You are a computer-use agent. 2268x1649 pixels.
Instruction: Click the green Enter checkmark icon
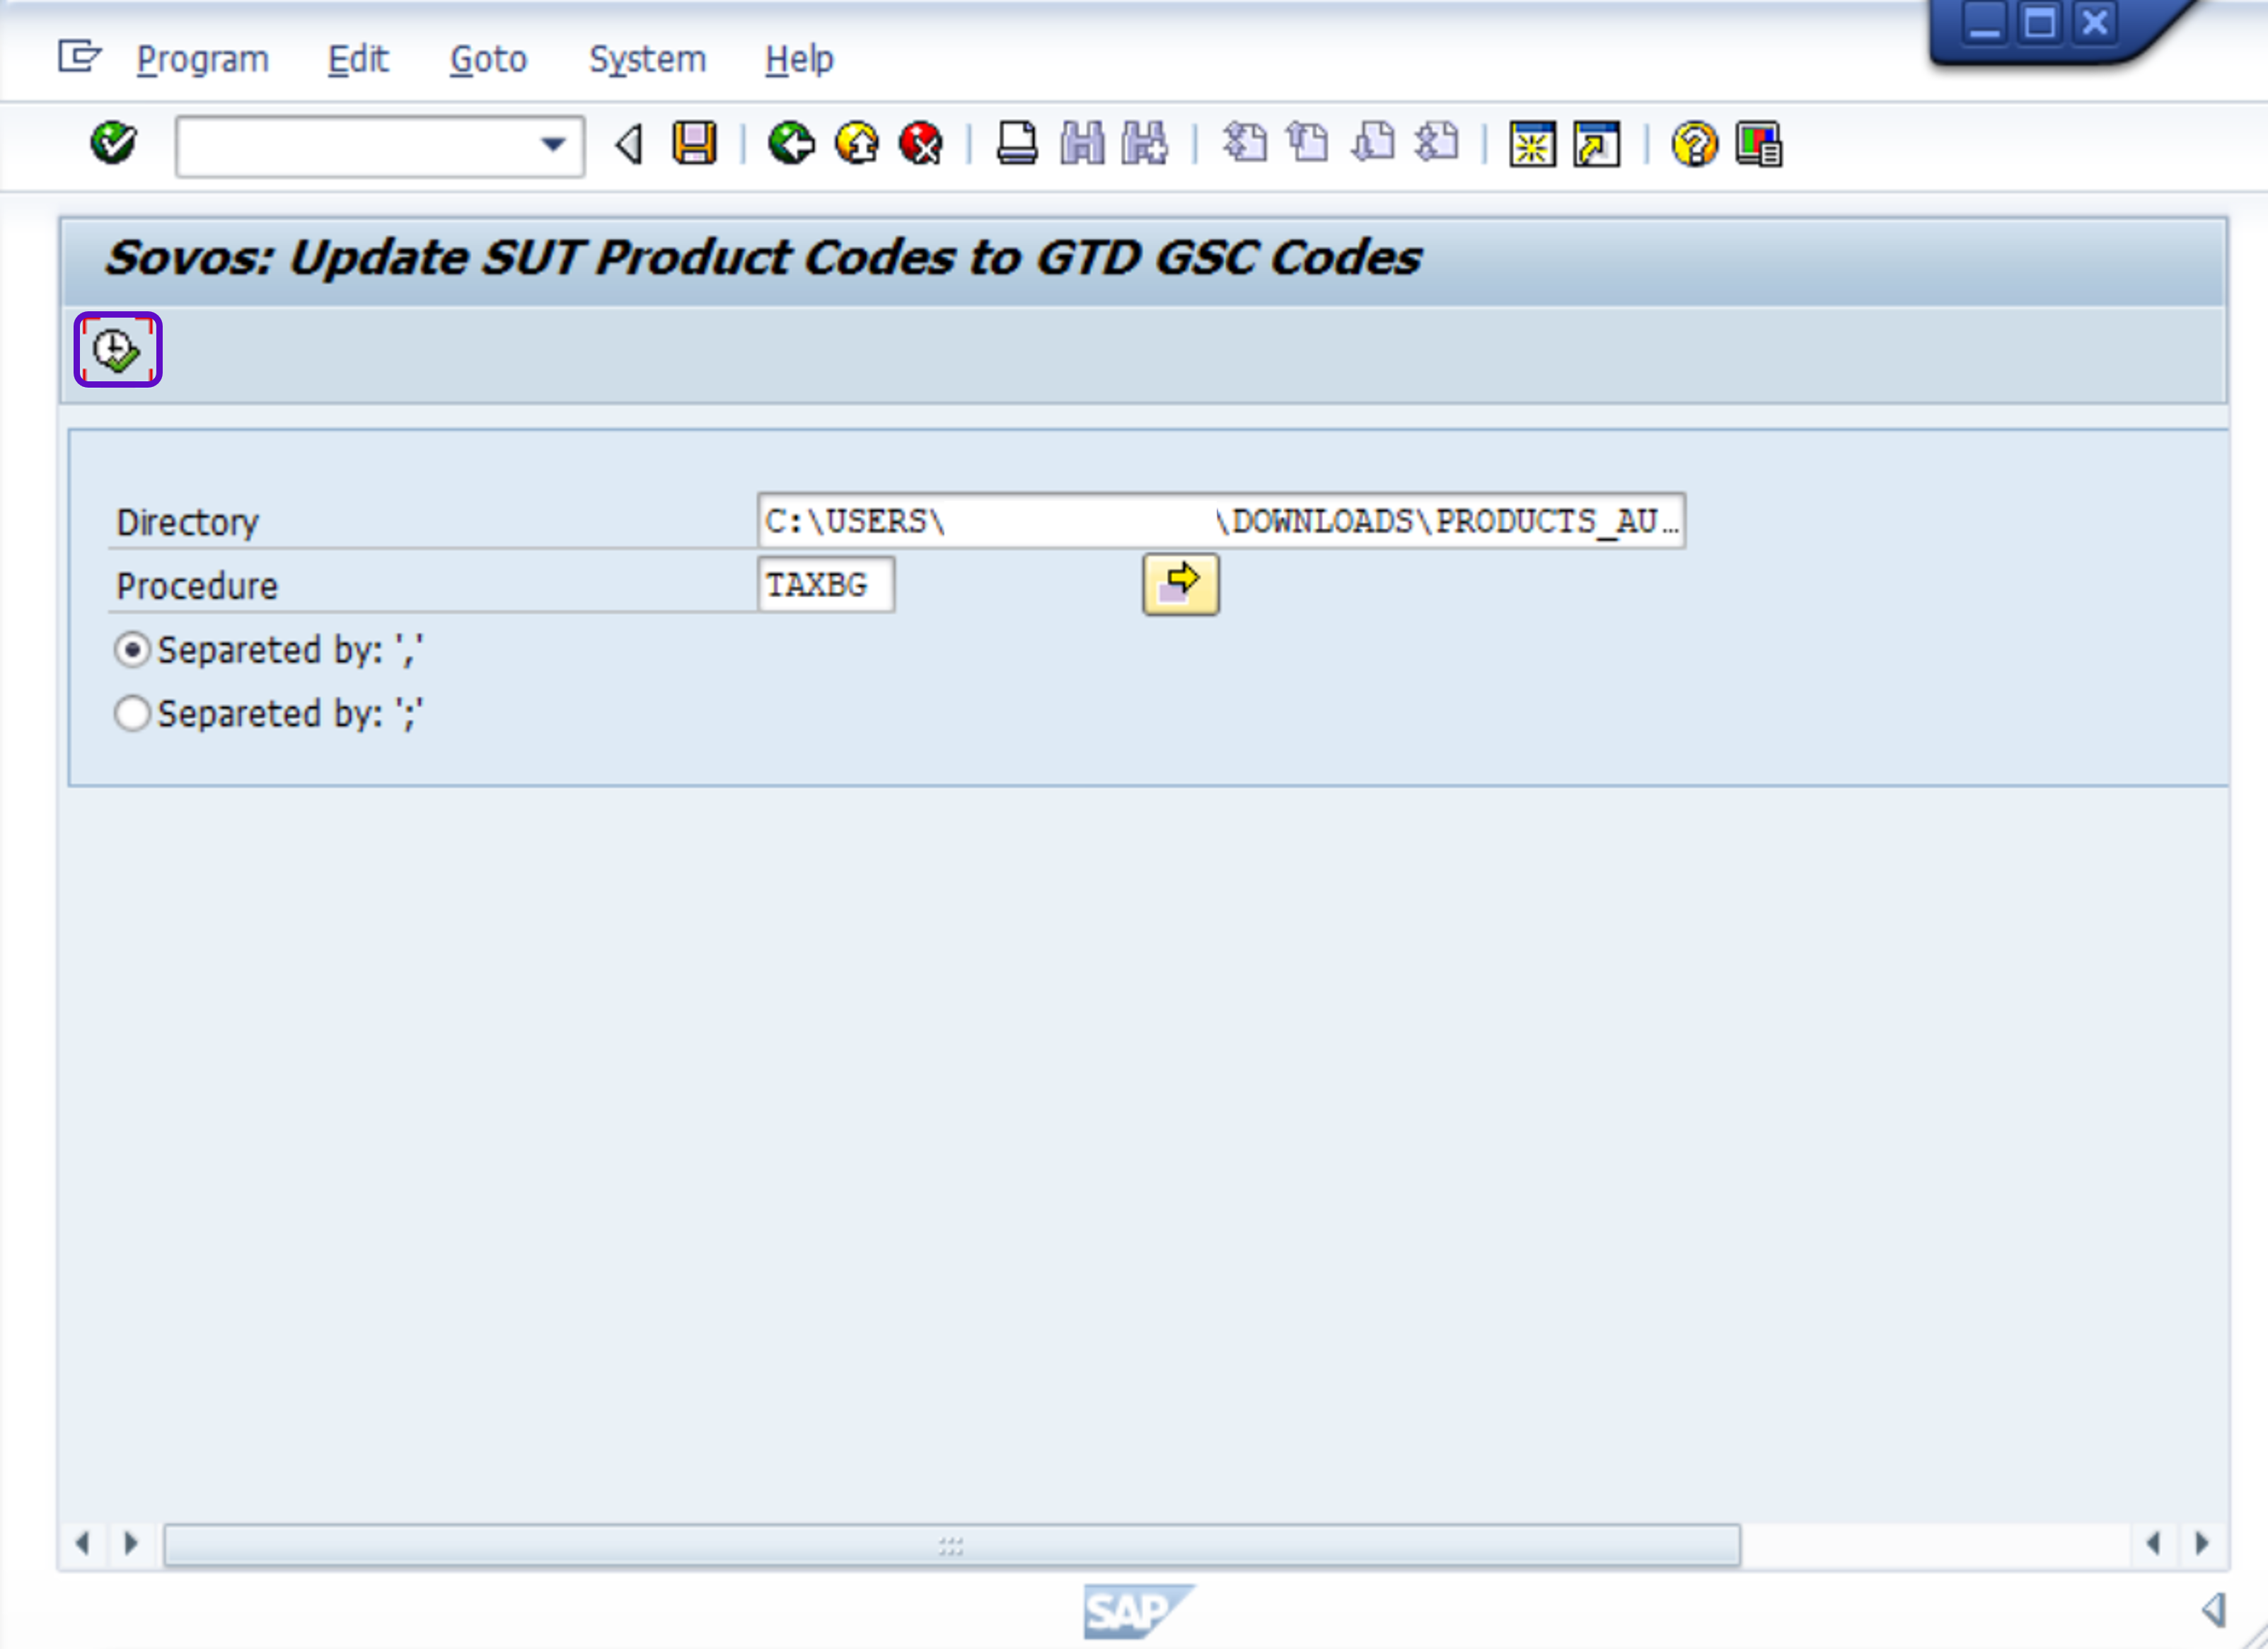(x=113, y=143)
